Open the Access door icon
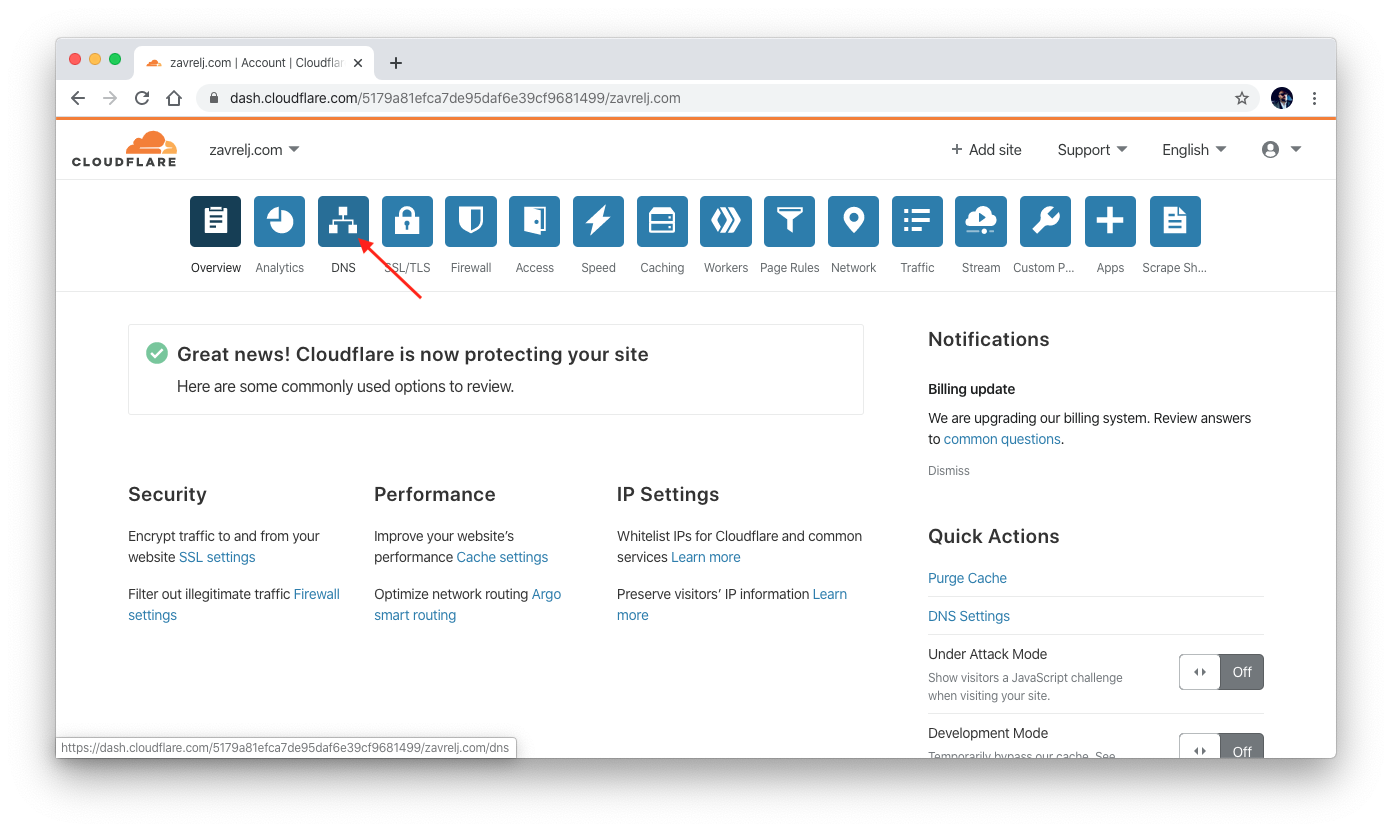This screenshot has height=832, width=1392. [x=535, y=221]
